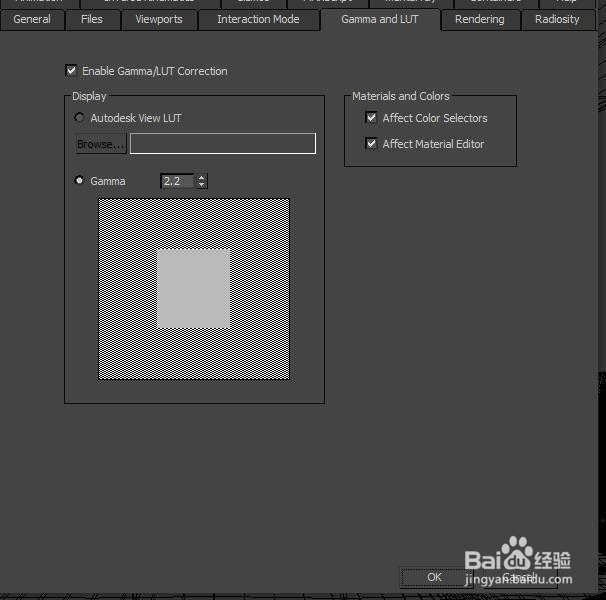Screen dimensions: 606x600
Task: Open the Rendering tab
Action: click(x=480, y=19)
